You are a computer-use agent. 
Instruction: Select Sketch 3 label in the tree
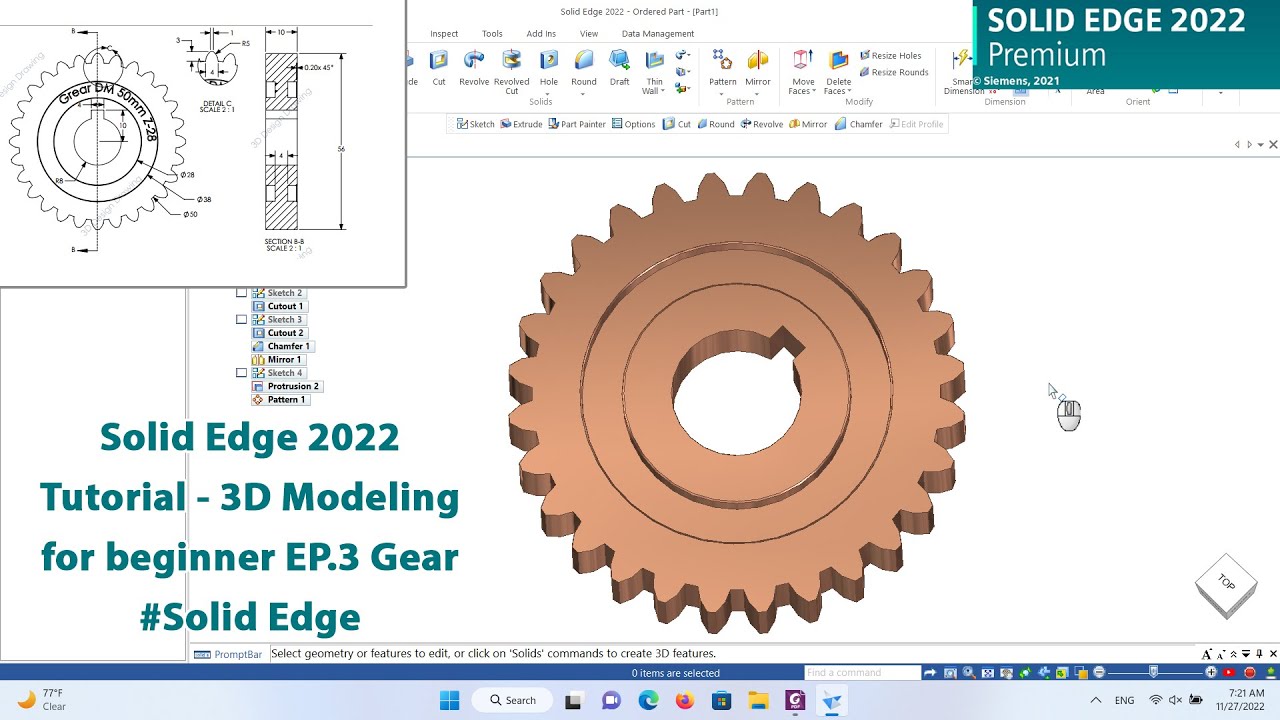tap(284, 320)
